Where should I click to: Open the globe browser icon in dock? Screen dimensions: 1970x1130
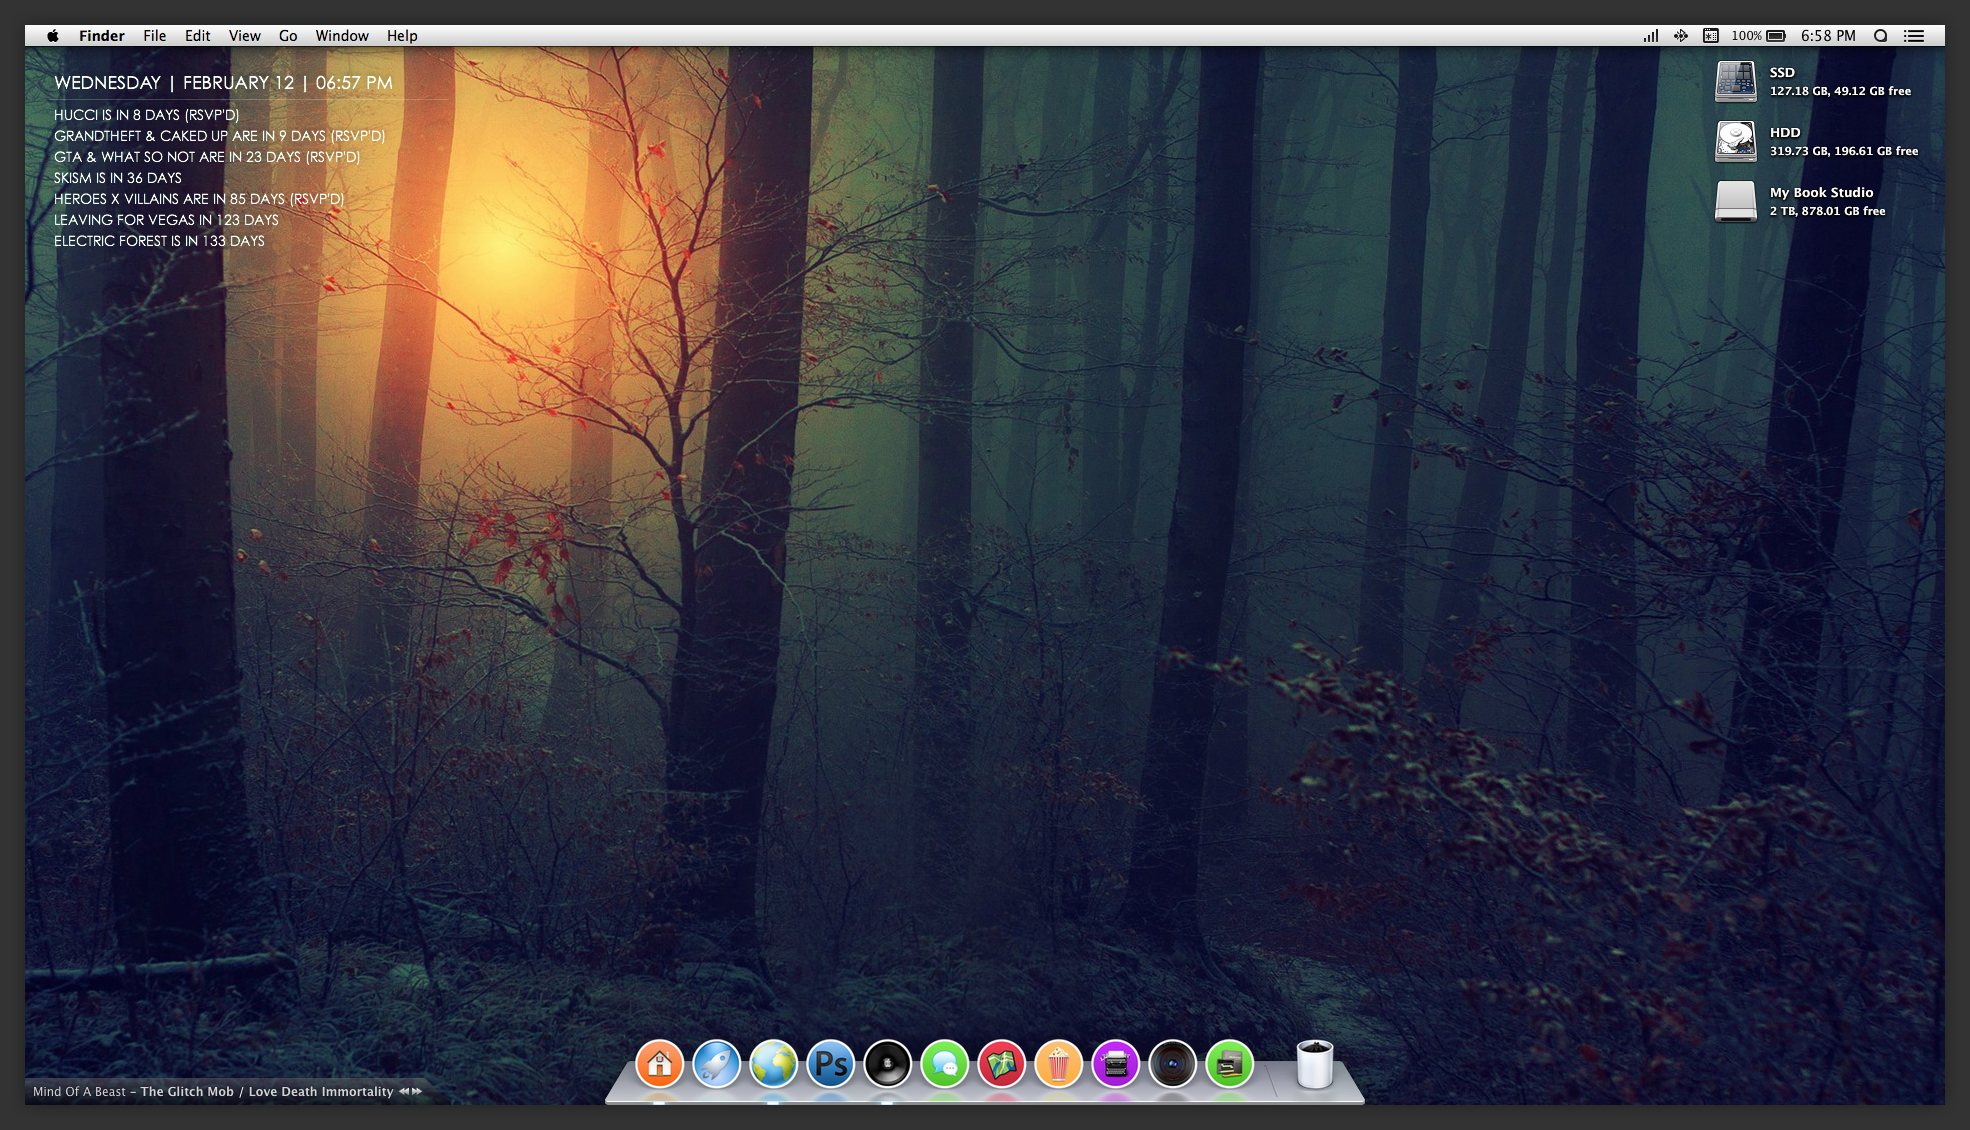click(773, 1064)
